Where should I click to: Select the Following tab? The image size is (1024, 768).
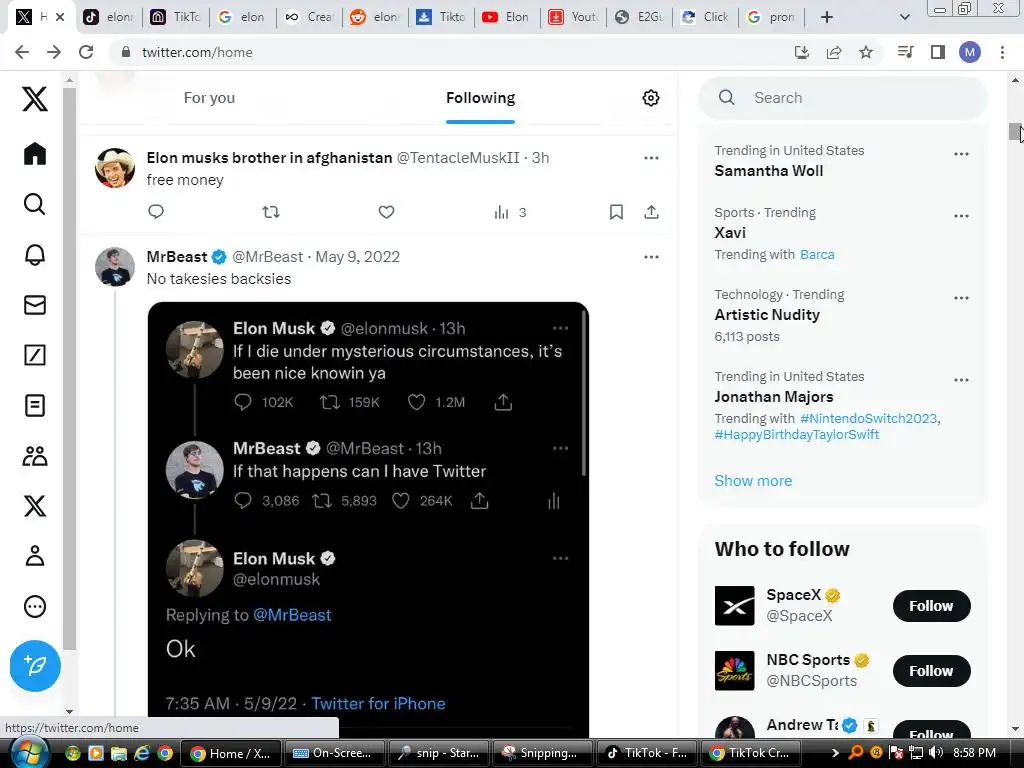(x=481, y=98)
